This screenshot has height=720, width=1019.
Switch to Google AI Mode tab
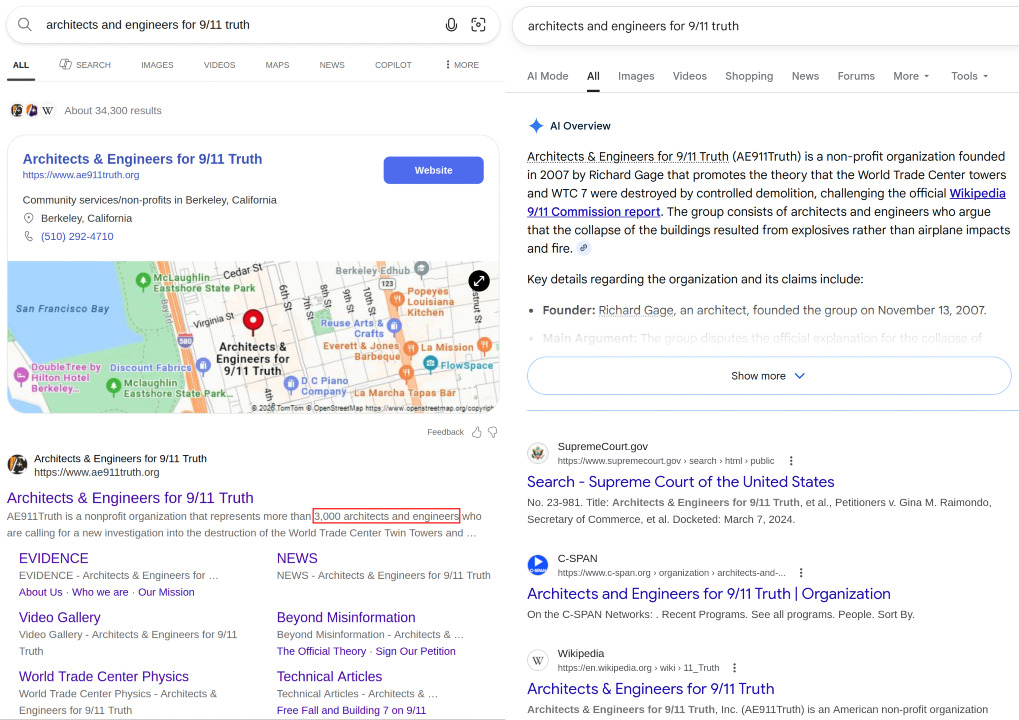tap(548, 76)
